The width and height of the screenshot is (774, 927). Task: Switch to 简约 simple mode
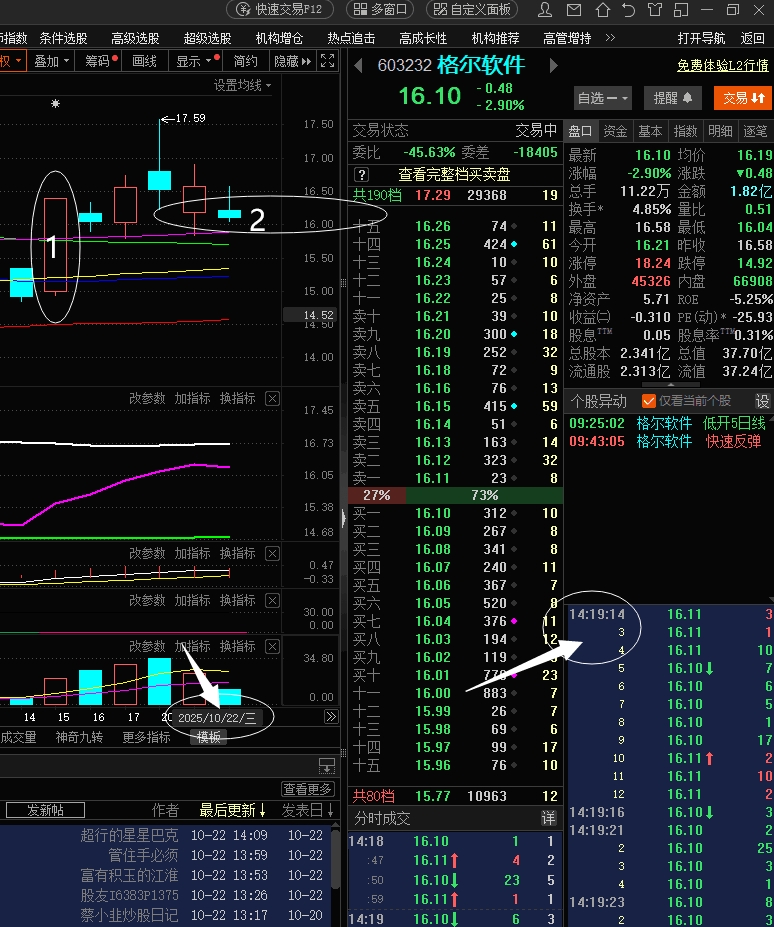coord(245,61)
